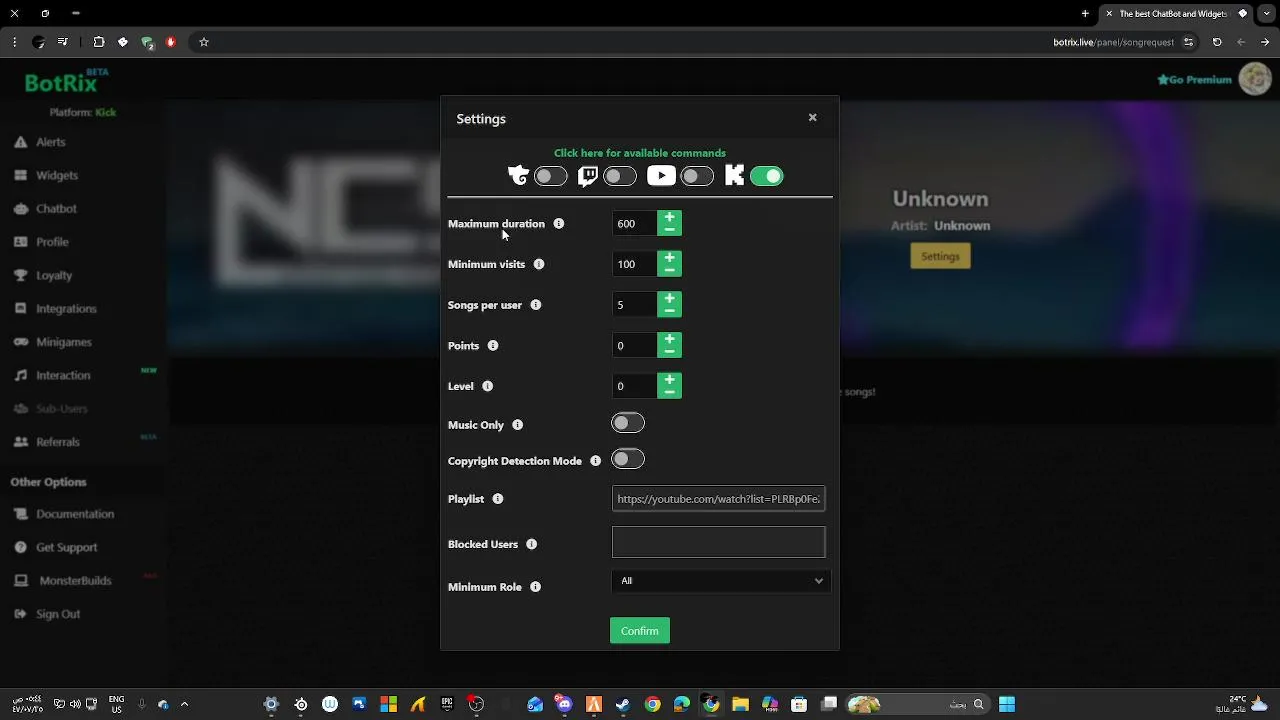
Task: Enable the Music Only switch
Action: [x=628, y=423]
